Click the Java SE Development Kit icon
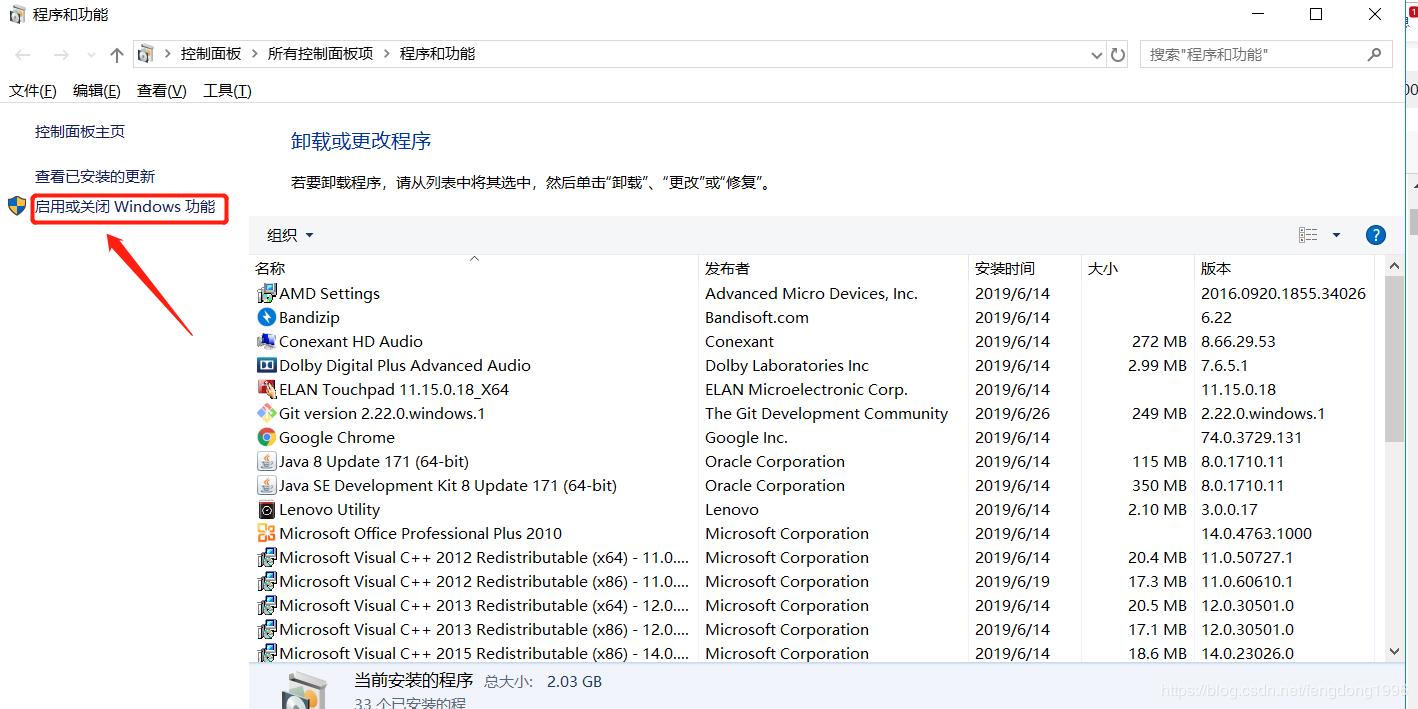The image size is (1418, 709). pos(266,486)
